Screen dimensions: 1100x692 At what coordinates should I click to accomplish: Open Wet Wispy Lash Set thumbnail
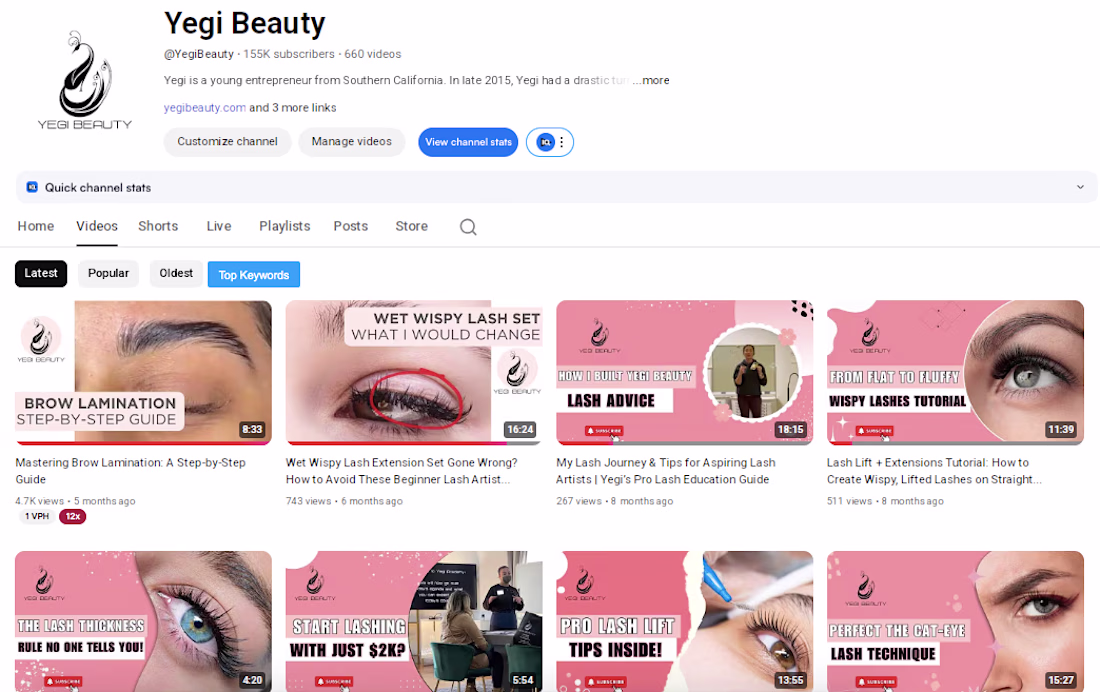[x=414, y=372]
